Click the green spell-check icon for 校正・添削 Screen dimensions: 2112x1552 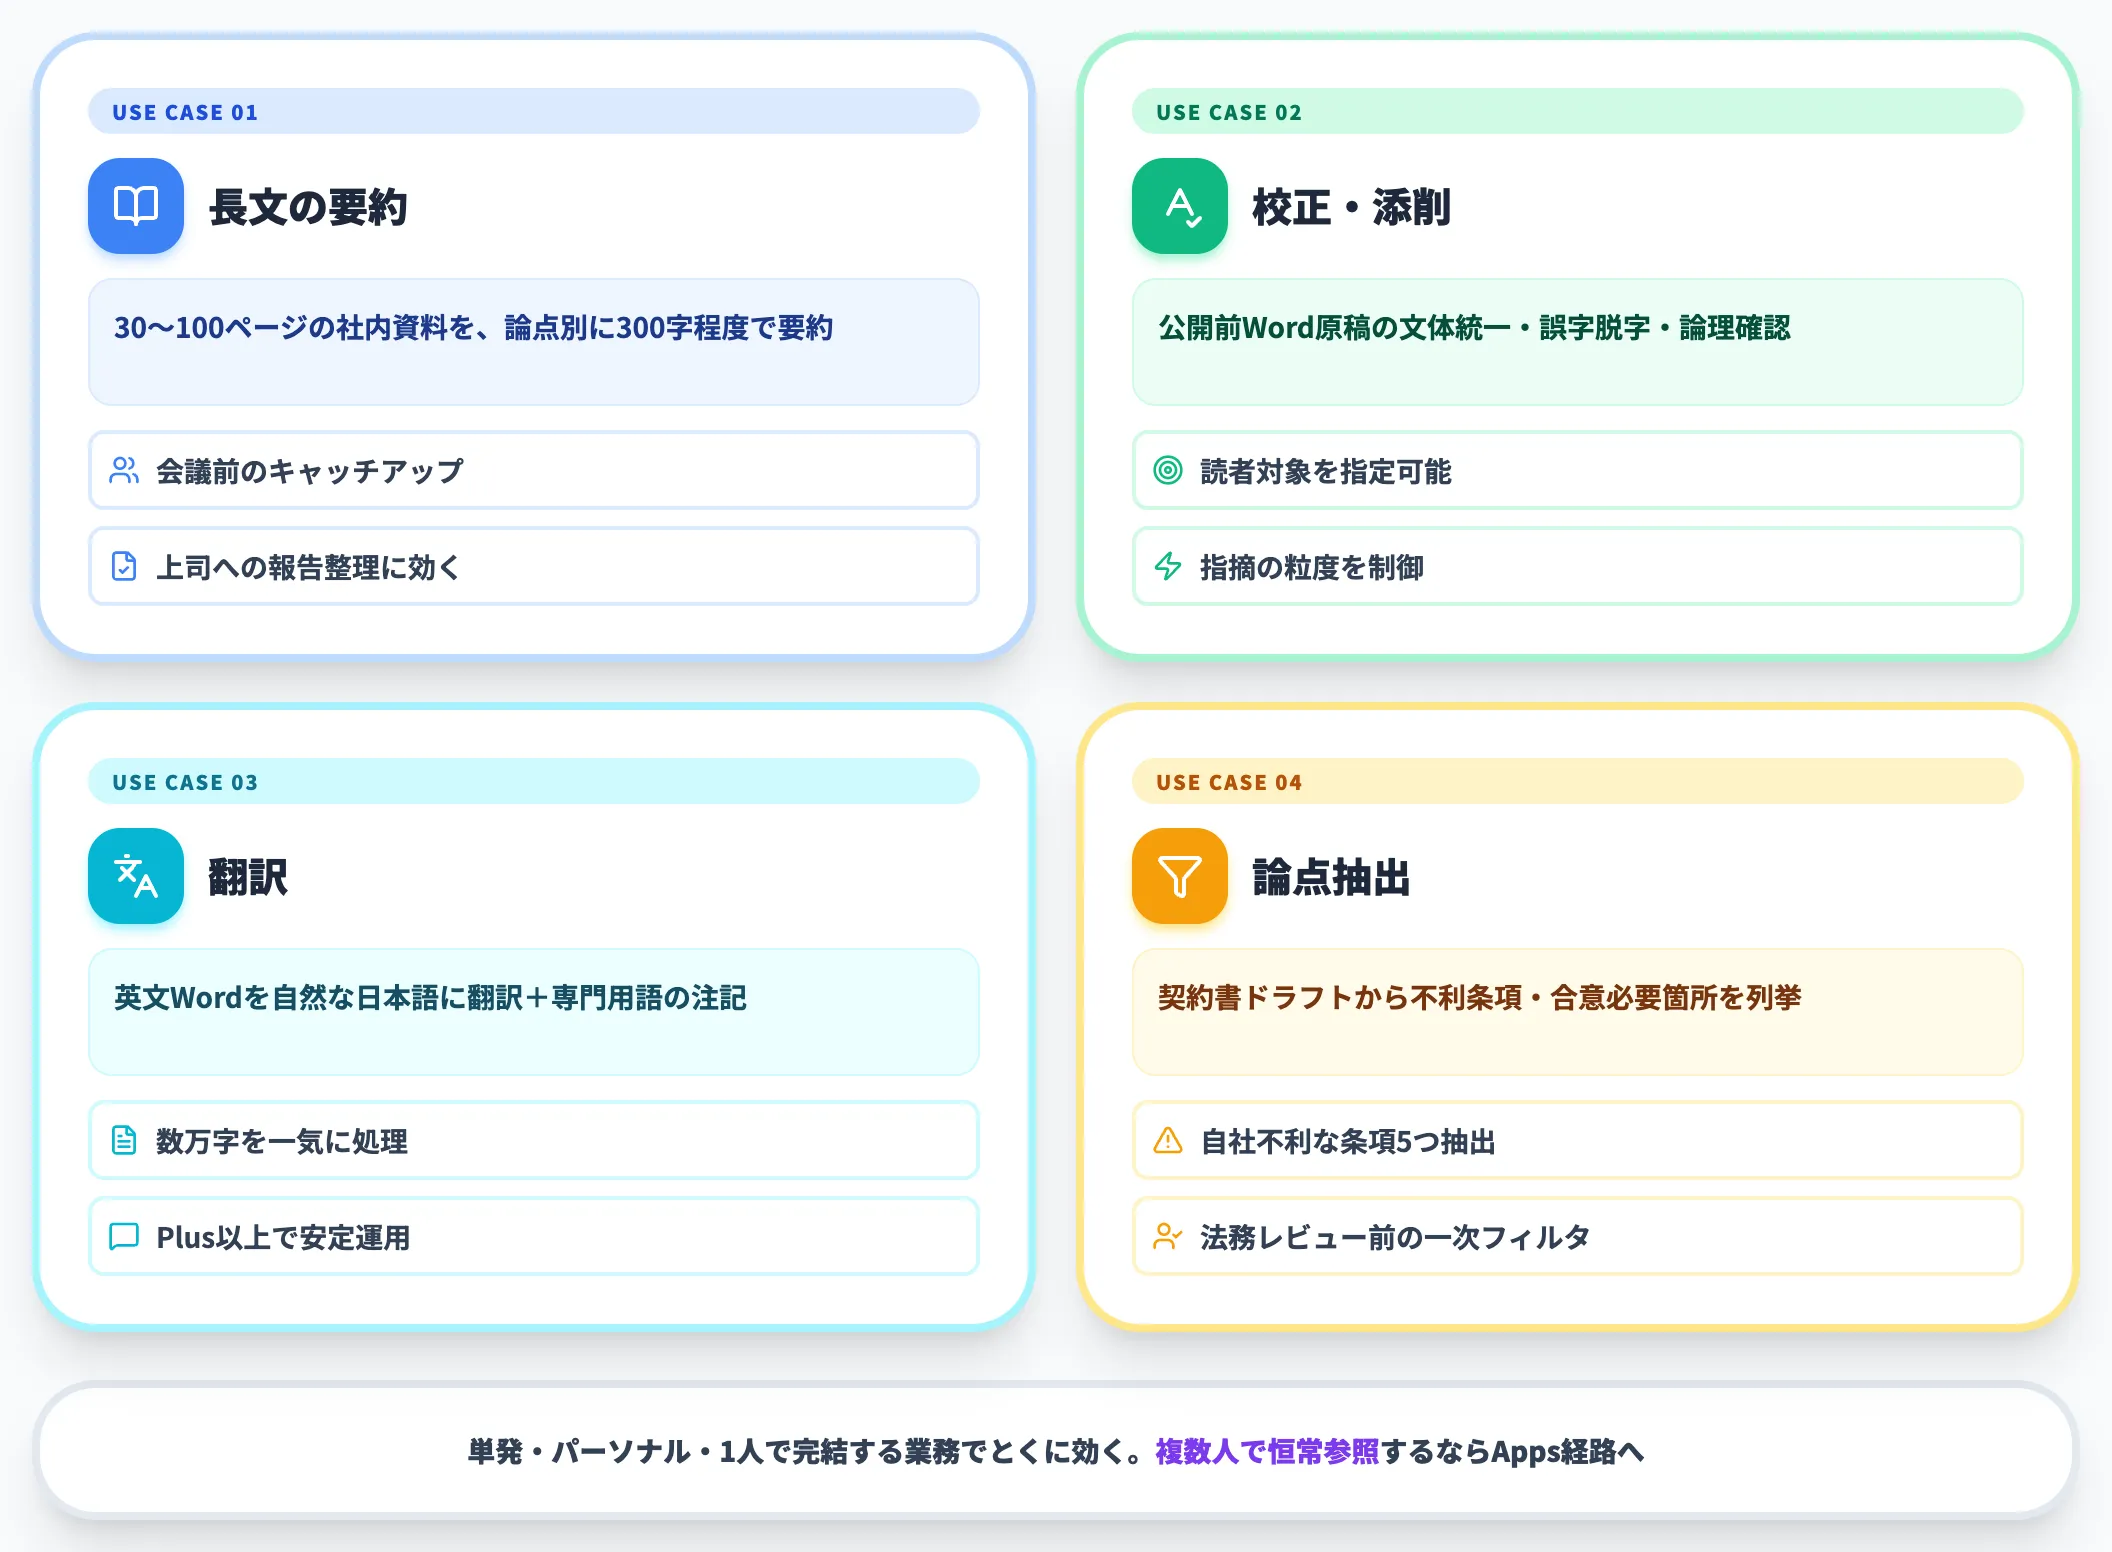(1180, 206)
